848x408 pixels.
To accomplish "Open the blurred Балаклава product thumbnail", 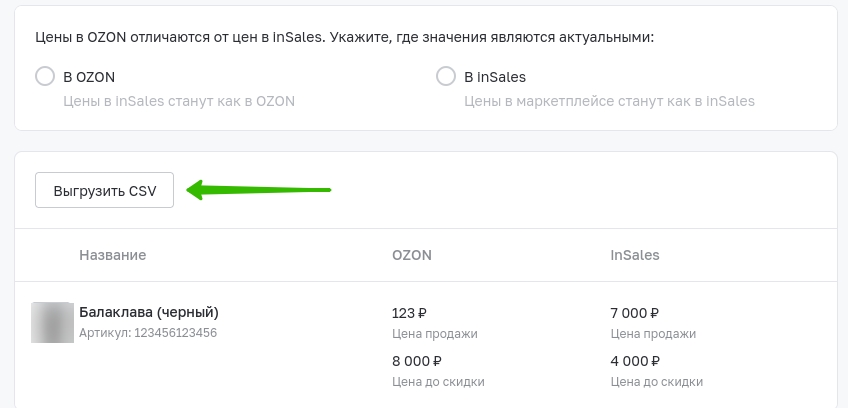I will click(x=52, y=323).
